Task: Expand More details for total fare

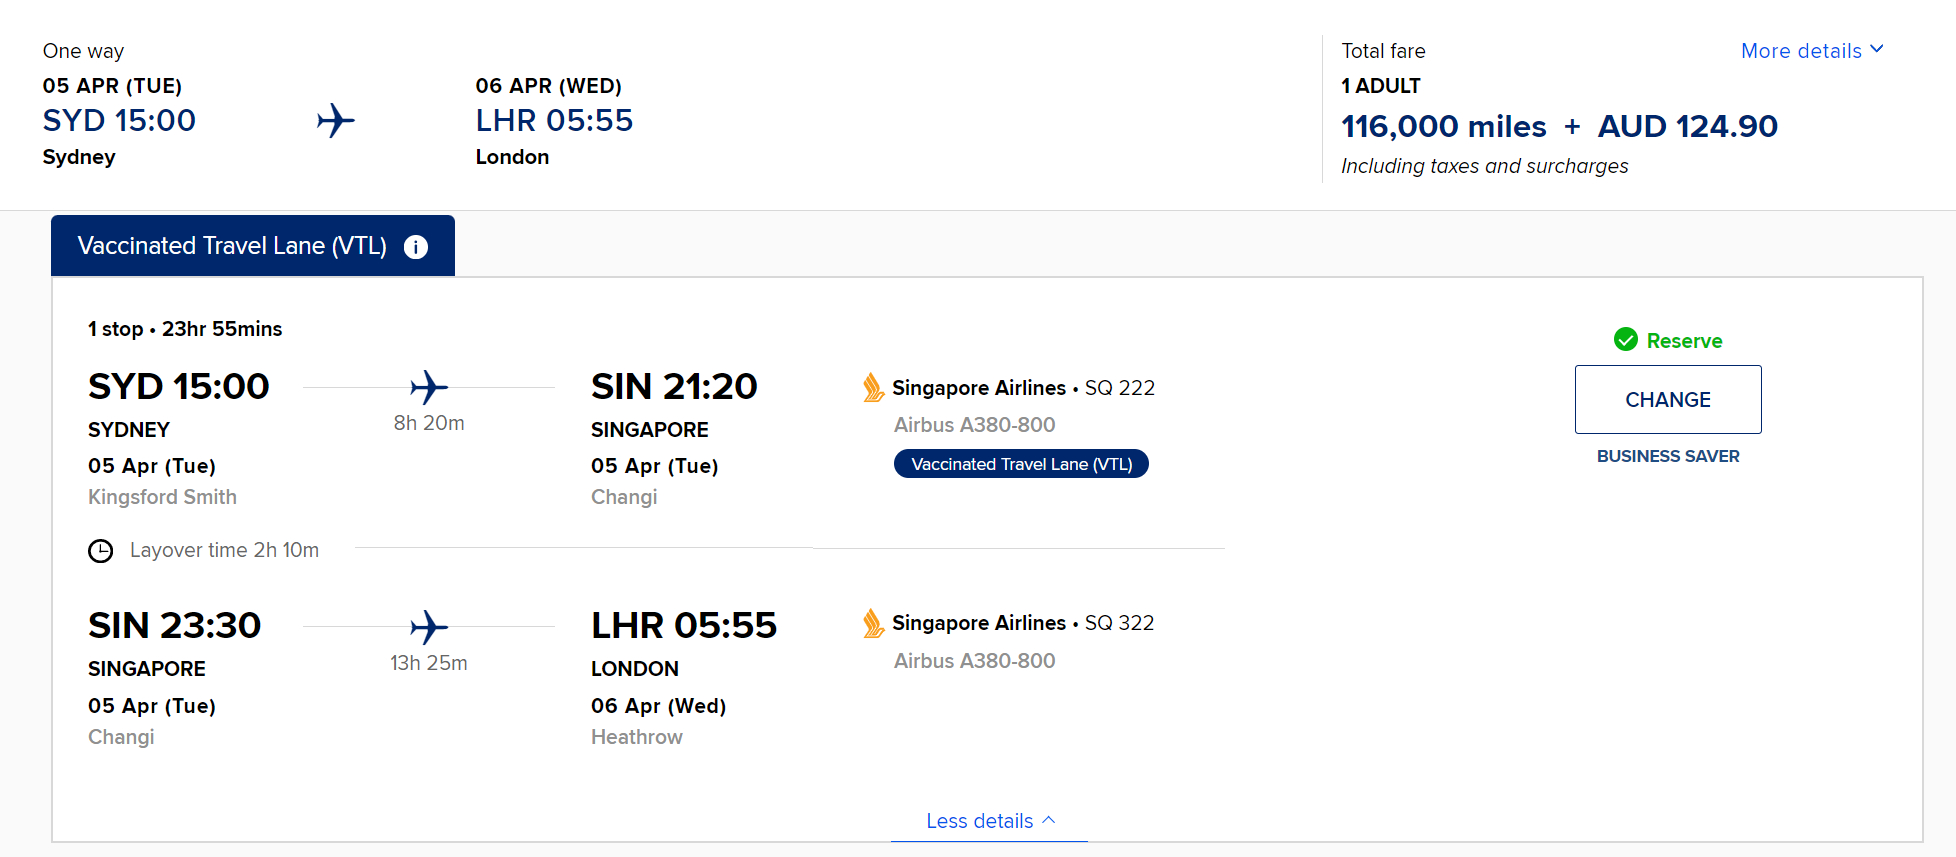Action: coord(1812,51)
